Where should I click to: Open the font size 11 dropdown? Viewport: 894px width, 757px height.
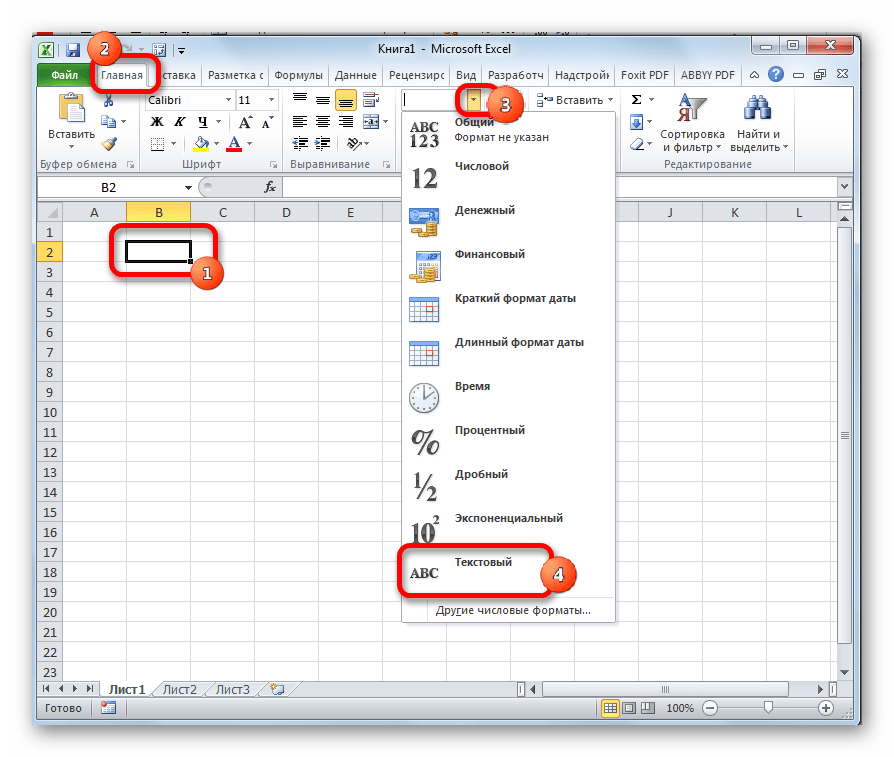coord(271,101)
